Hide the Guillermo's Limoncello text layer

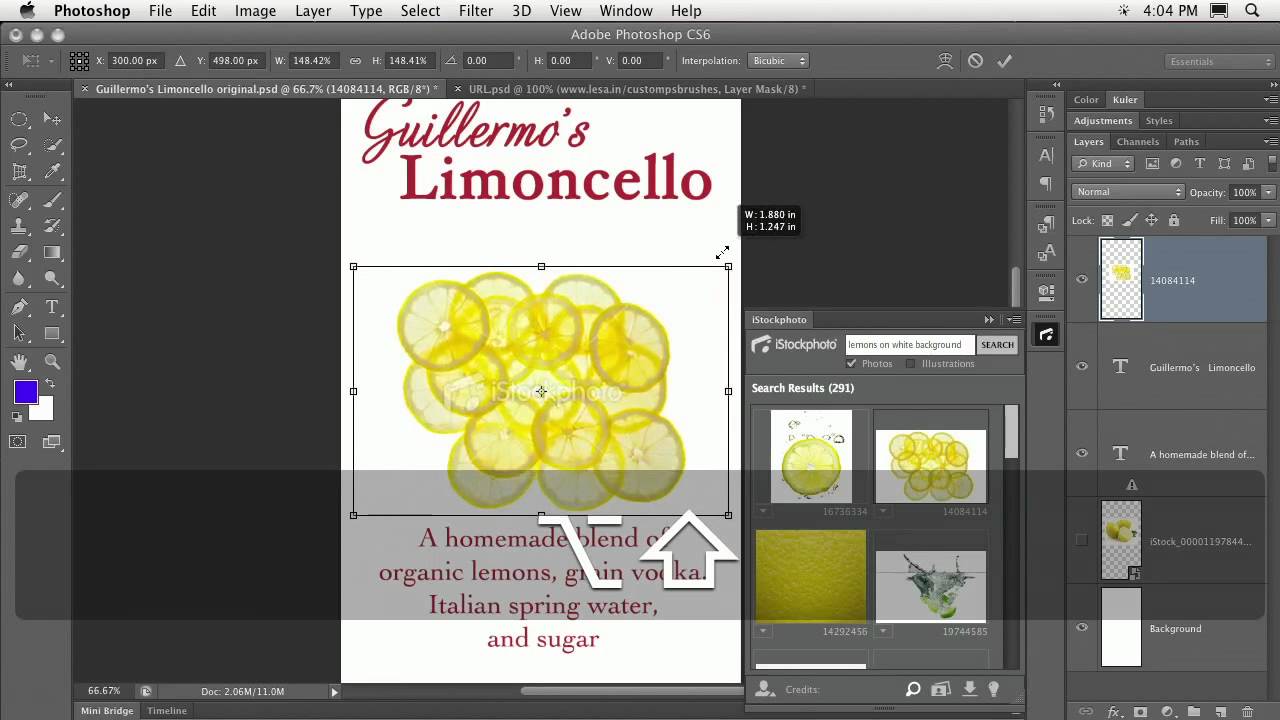1081,367
